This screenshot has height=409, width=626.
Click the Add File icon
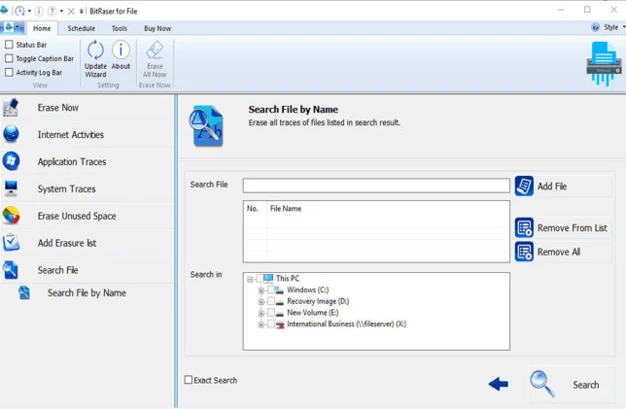(524, 186)
